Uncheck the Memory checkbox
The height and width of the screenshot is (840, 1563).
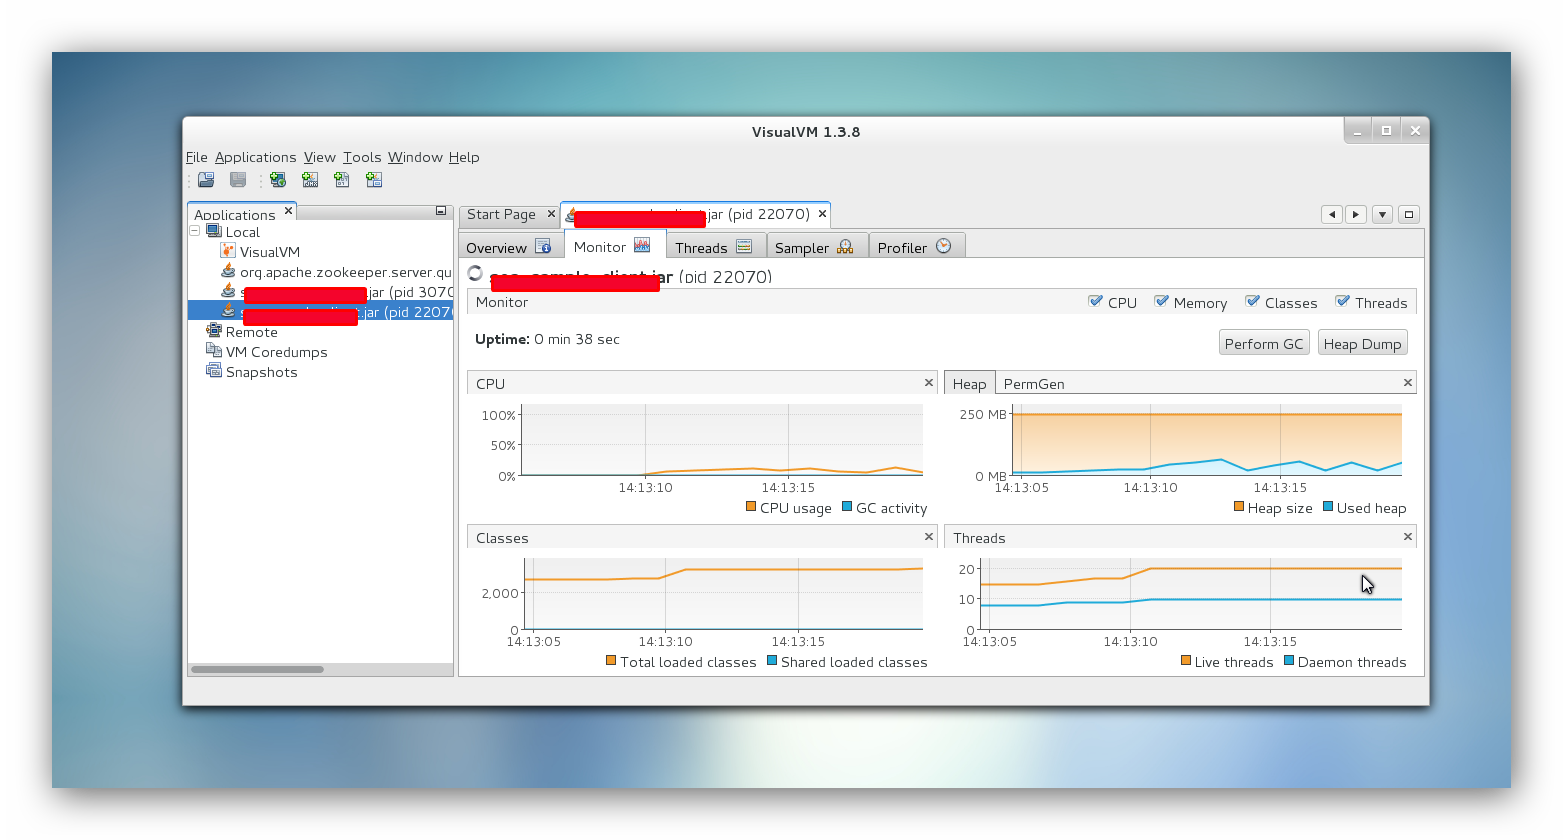(x=1161, y=301)
